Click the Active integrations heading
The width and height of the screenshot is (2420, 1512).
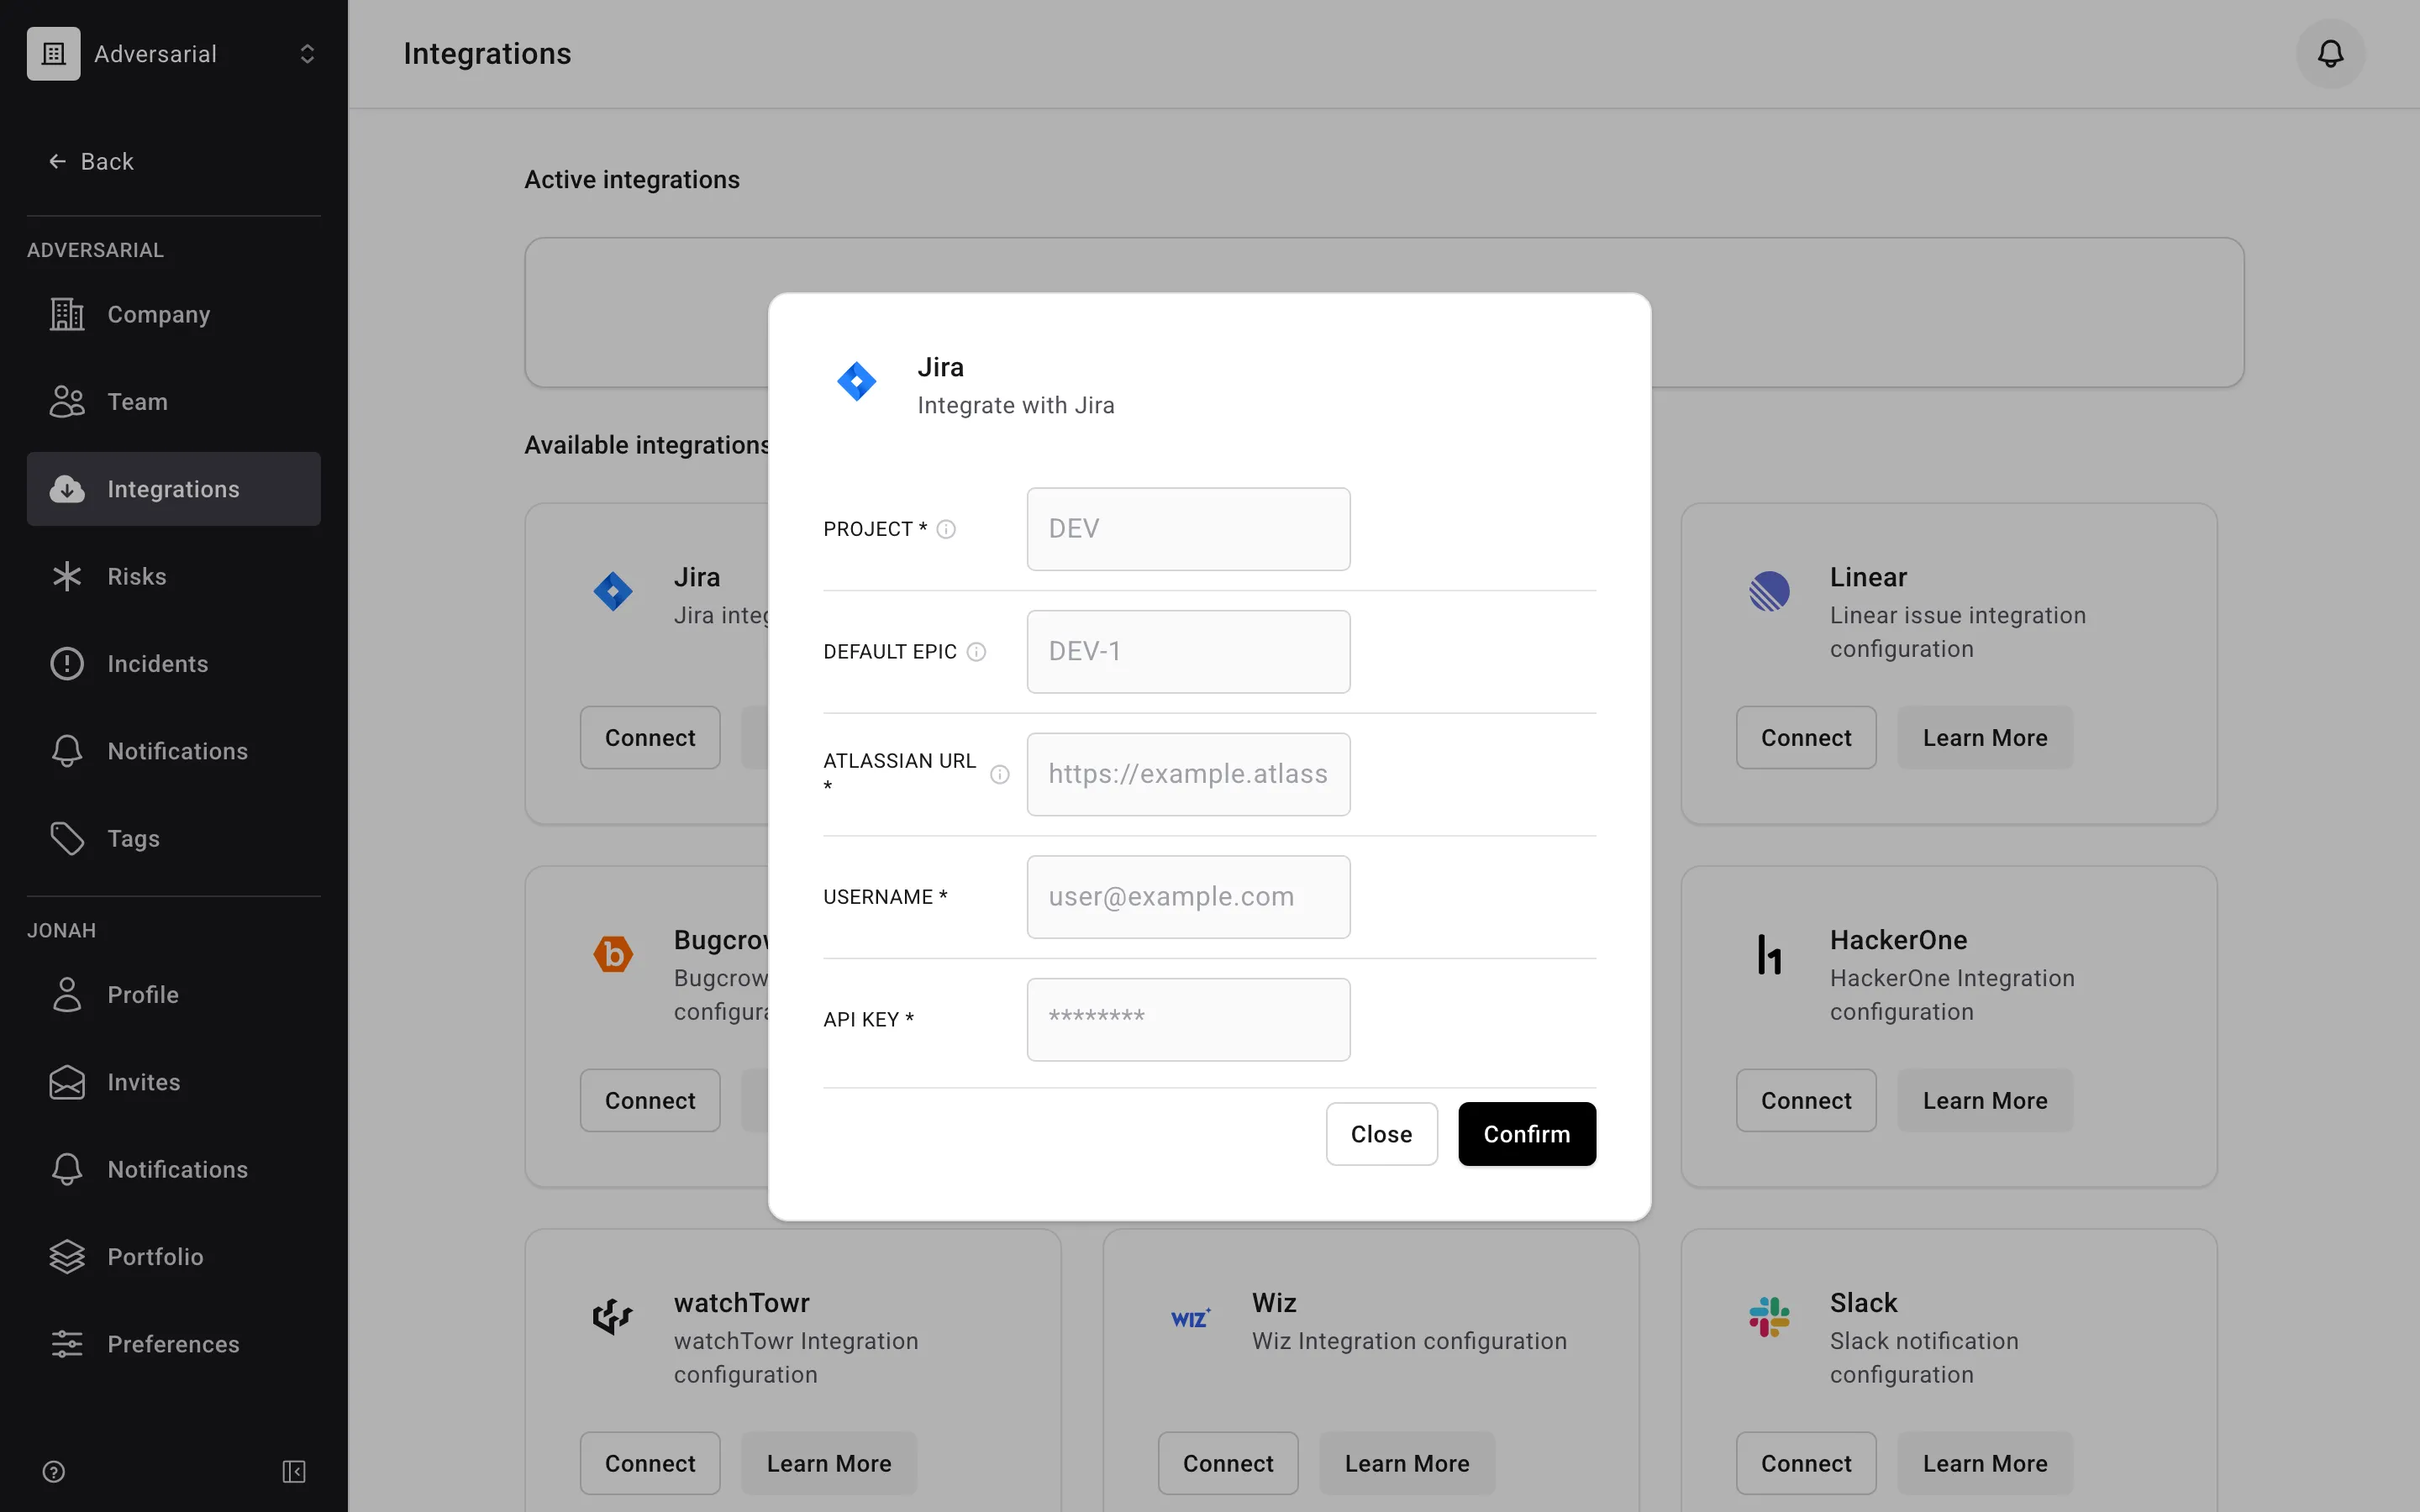pos(632,180)
